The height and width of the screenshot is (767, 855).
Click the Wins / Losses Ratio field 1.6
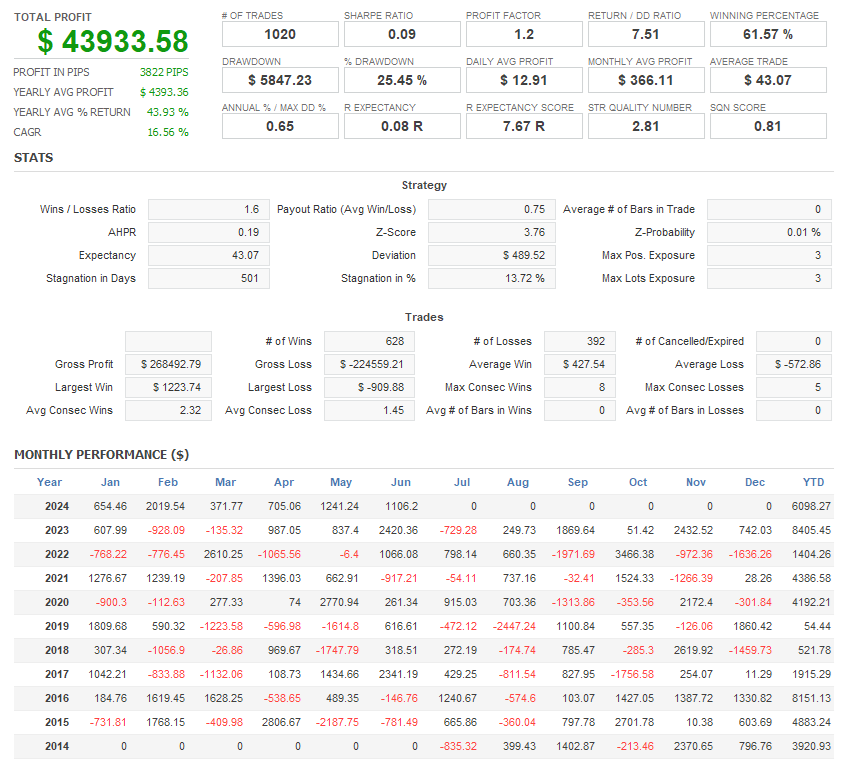point(209,209)
